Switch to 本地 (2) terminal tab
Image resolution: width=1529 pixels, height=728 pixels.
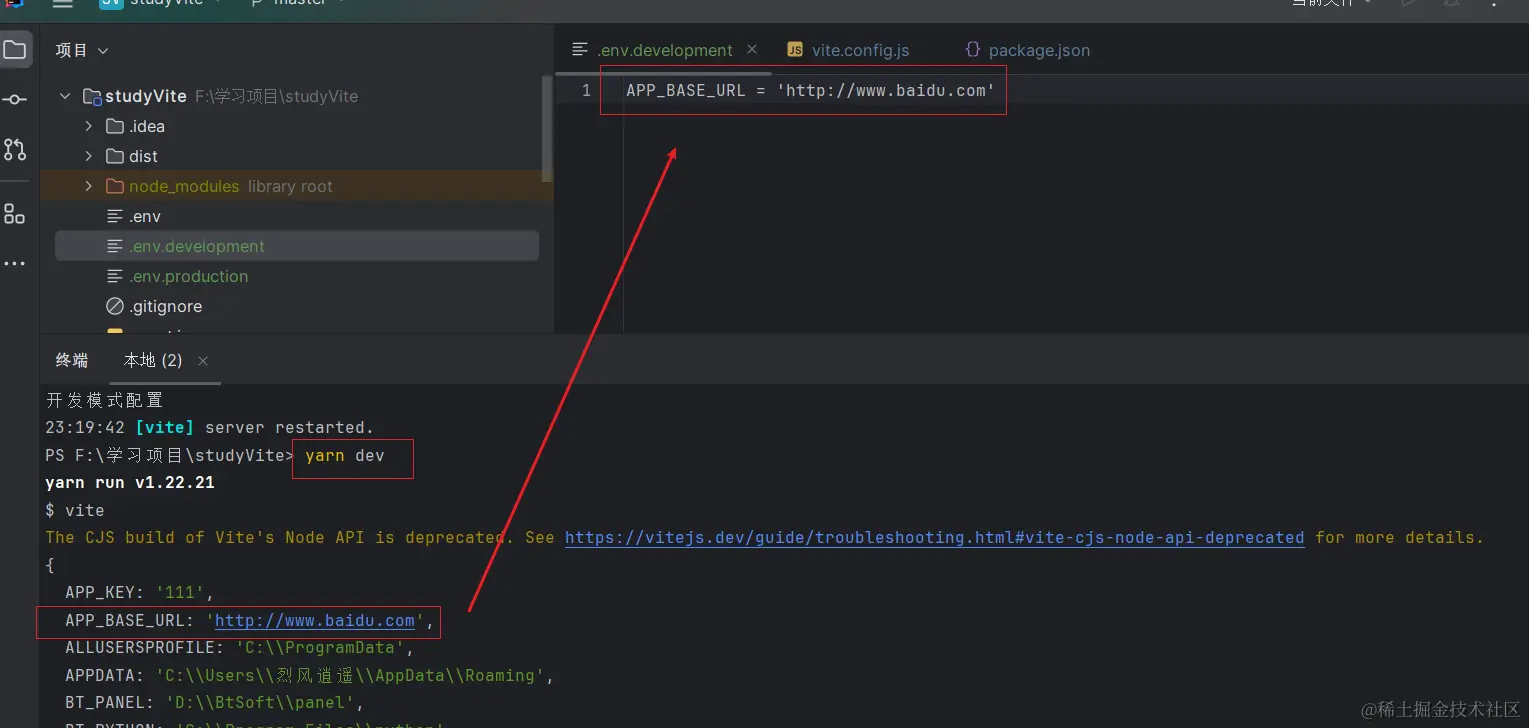[x=153, y=360]
